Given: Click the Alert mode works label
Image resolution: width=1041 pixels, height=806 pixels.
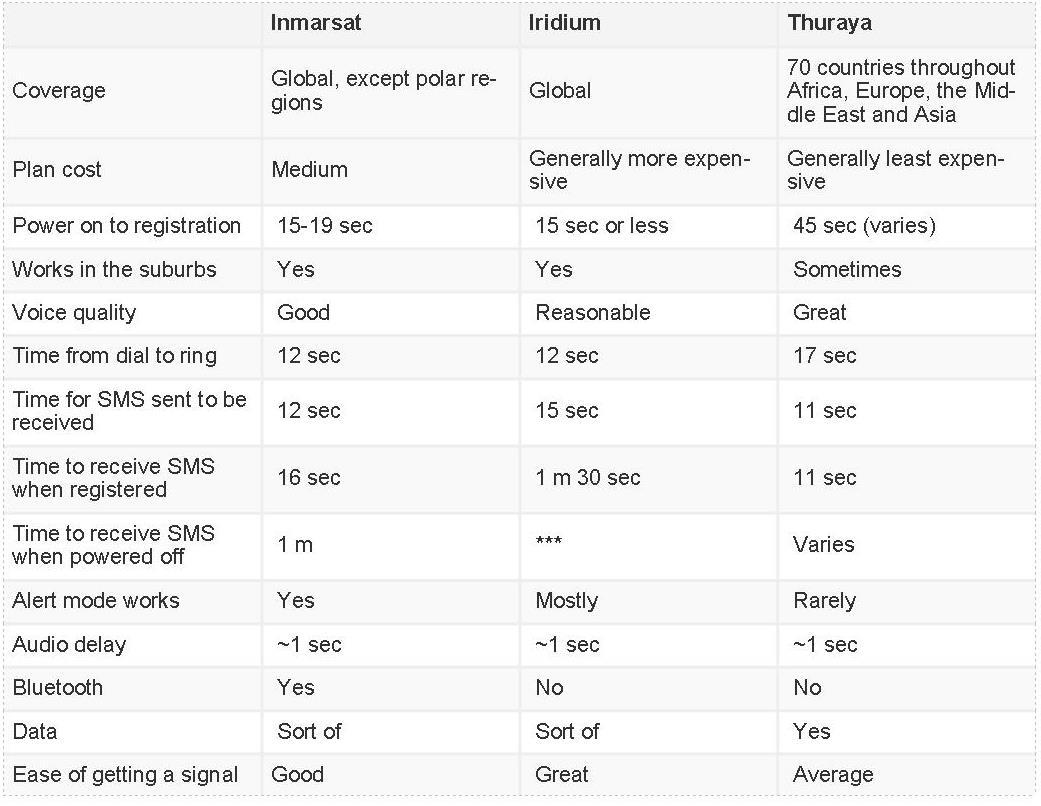Looking at the screenshot, I should click(96, 601).
